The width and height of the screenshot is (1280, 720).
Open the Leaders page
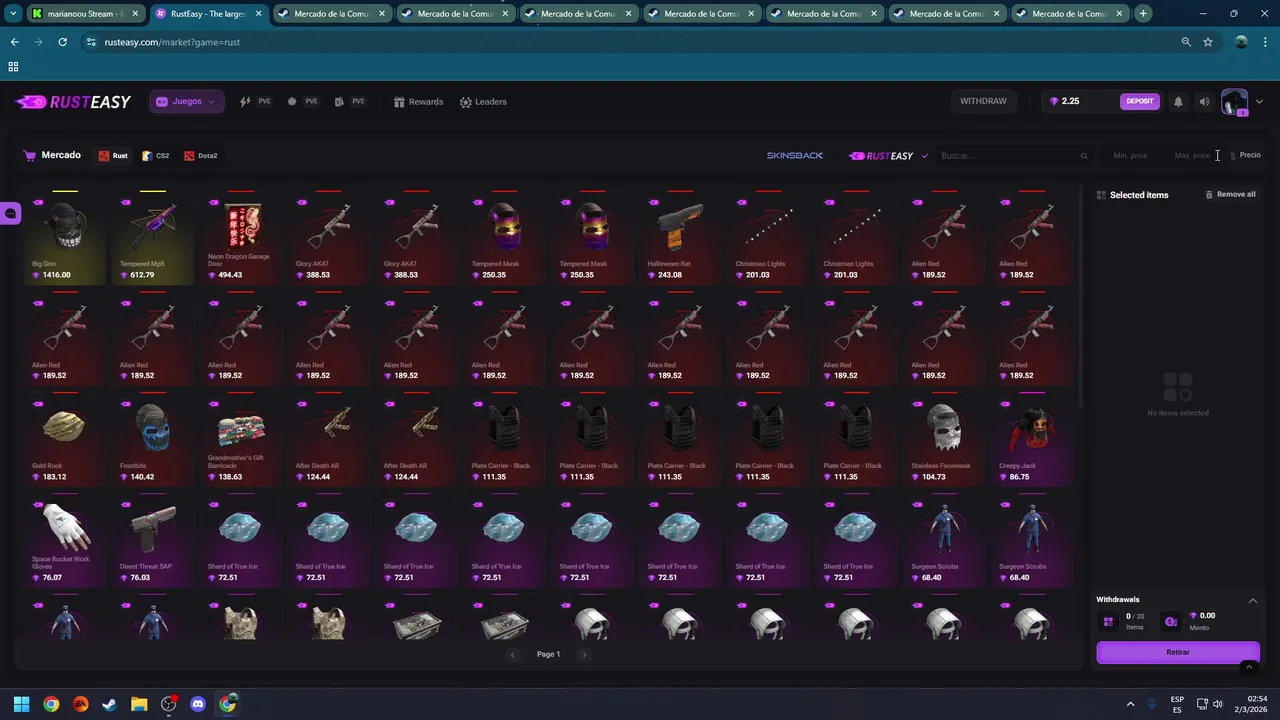pyautogui.click(x=483, y=102)
